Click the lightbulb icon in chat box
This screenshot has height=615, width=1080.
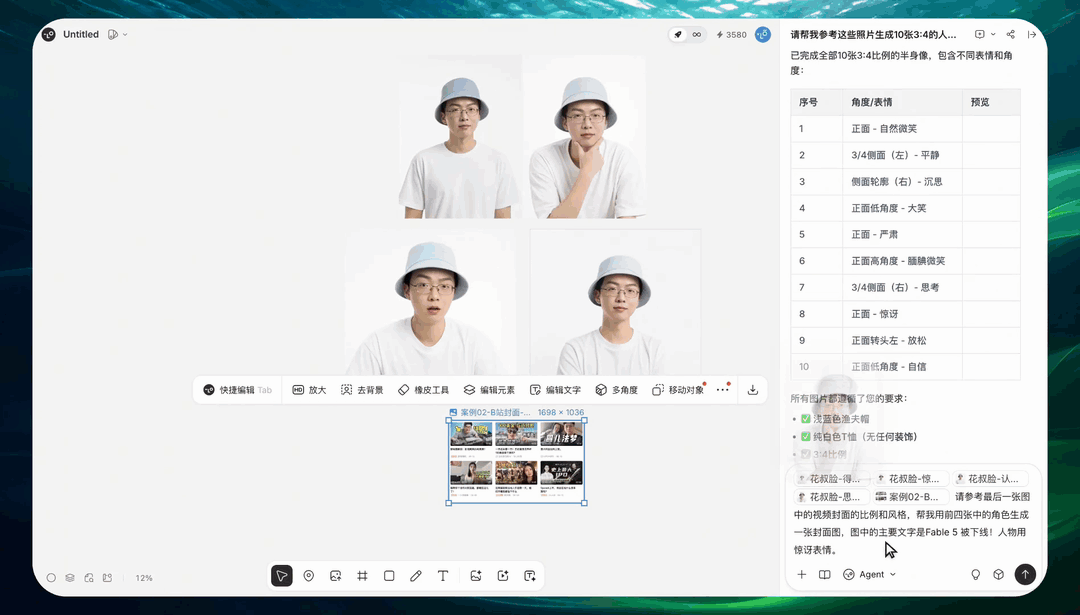(975, 574)
